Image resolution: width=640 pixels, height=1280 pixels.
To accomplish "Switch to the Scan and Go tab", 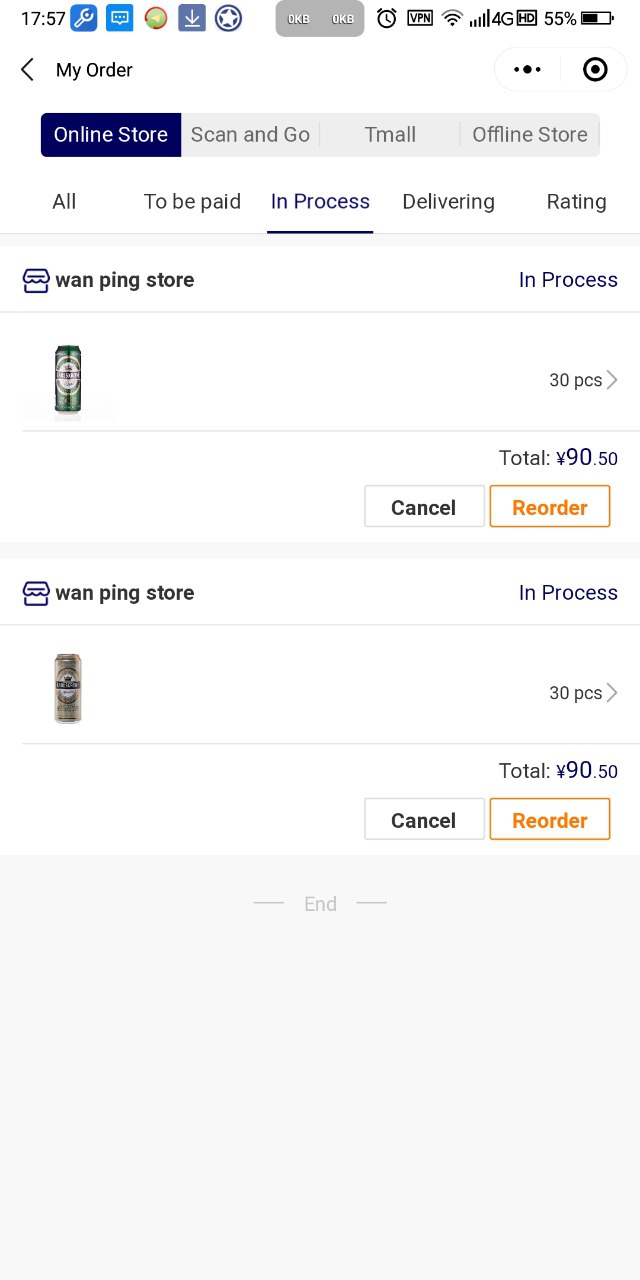I will [250, 135].
